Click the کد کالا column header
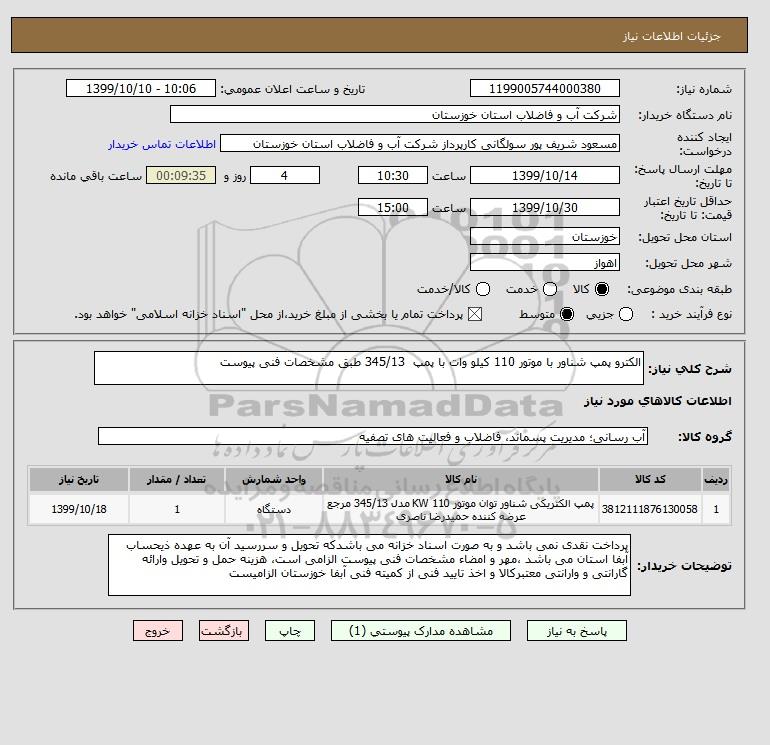The image size is (770, 745). tap(650, 479)
